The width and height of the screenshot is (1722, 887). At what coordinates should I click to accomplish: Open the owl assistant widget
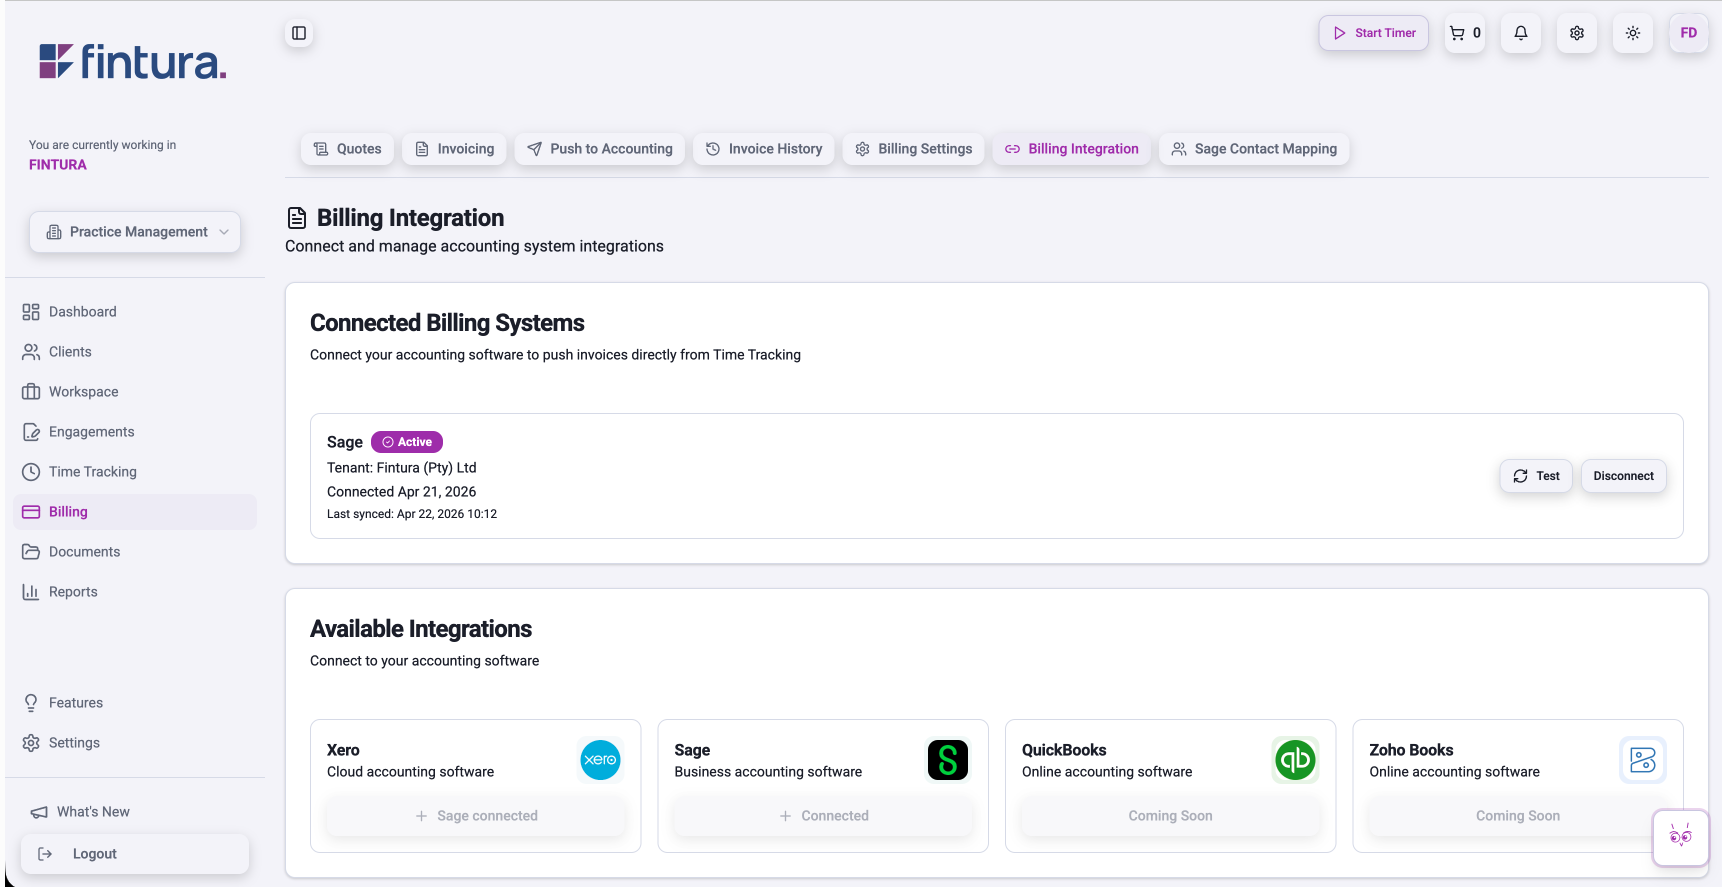pos(1681,837)
